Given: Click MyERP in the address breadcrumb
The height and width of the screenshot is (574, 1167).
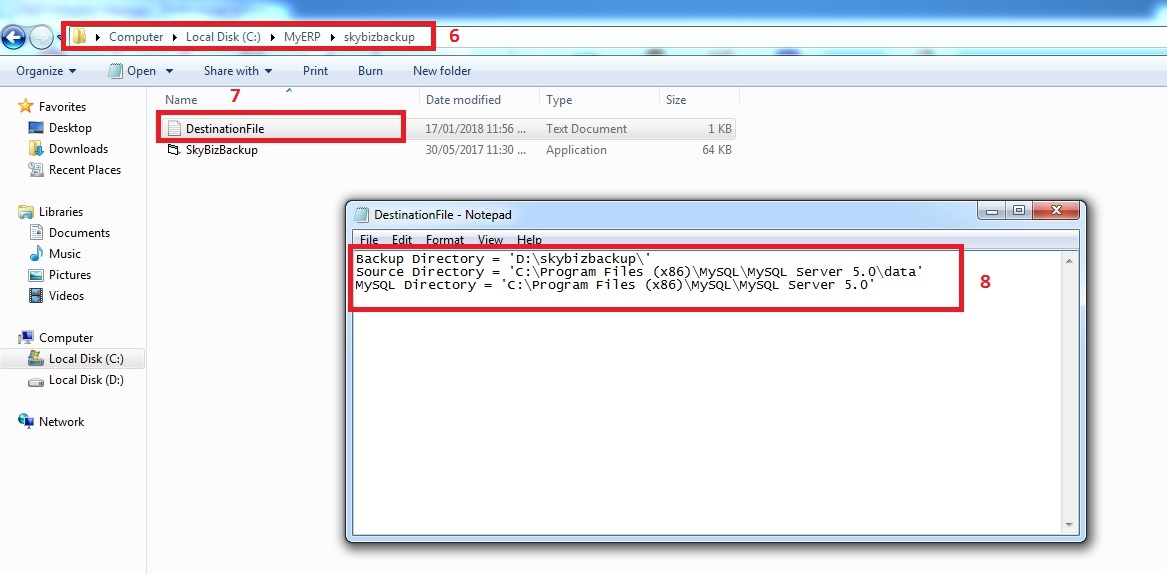Looking at the screenshot, I should pyautogui.click(x=300, y=37).
